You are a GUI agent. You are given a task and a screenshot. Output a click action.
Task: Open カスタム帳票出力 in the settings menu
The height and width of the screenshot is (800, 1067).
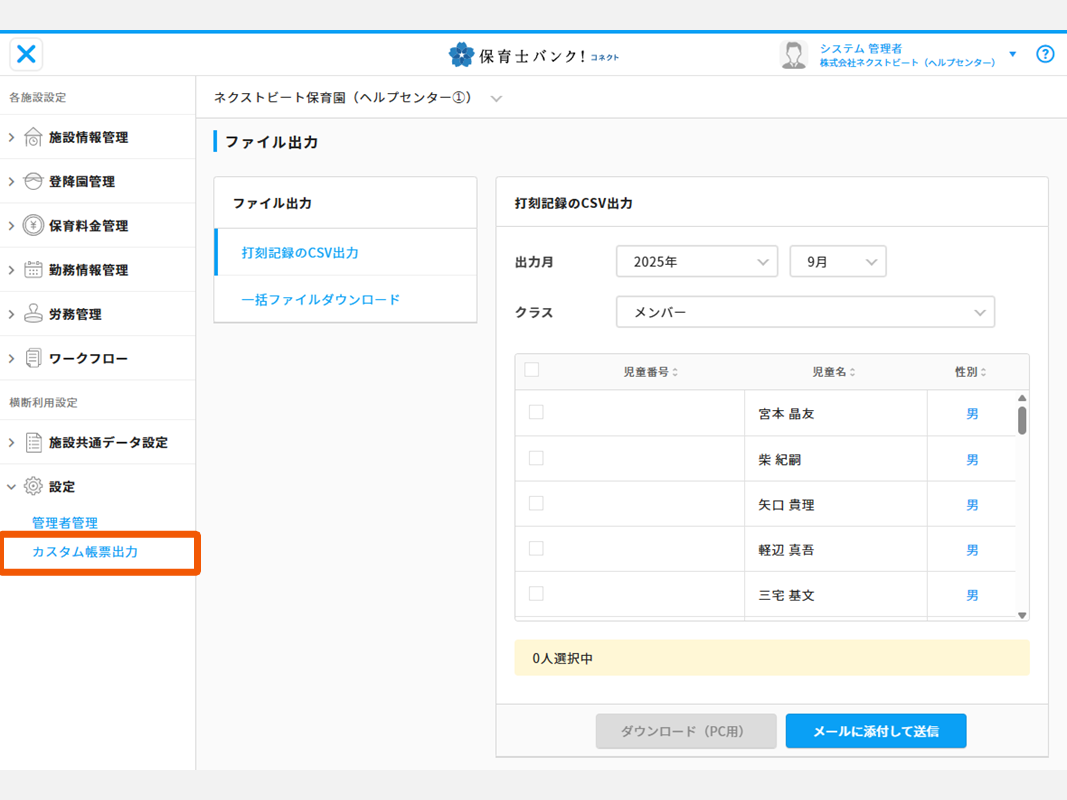pyautogui.click(x=85, y=552)
